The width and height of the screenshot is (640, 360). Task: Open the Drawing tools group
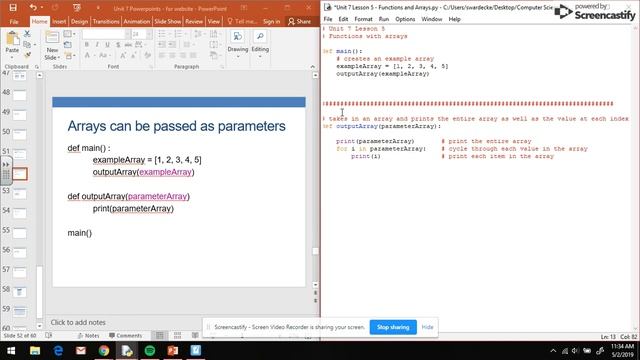coord(238,43)
